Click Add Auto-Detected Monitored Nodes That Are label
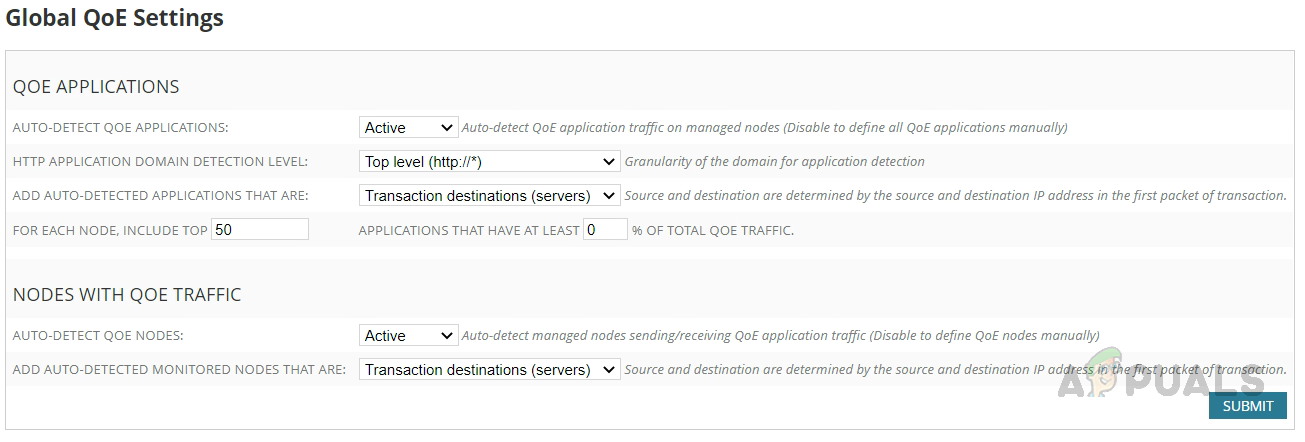The image size is (1305, 442). (179, 370)
